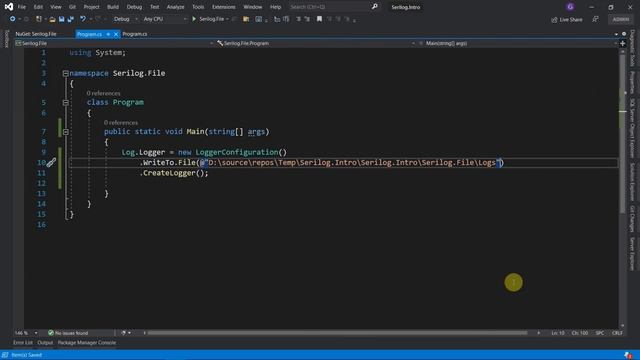This screenshot has width=640, height=360.
Task: Toggle the pin on active Program.cs tab
Action: pos(108,34)
